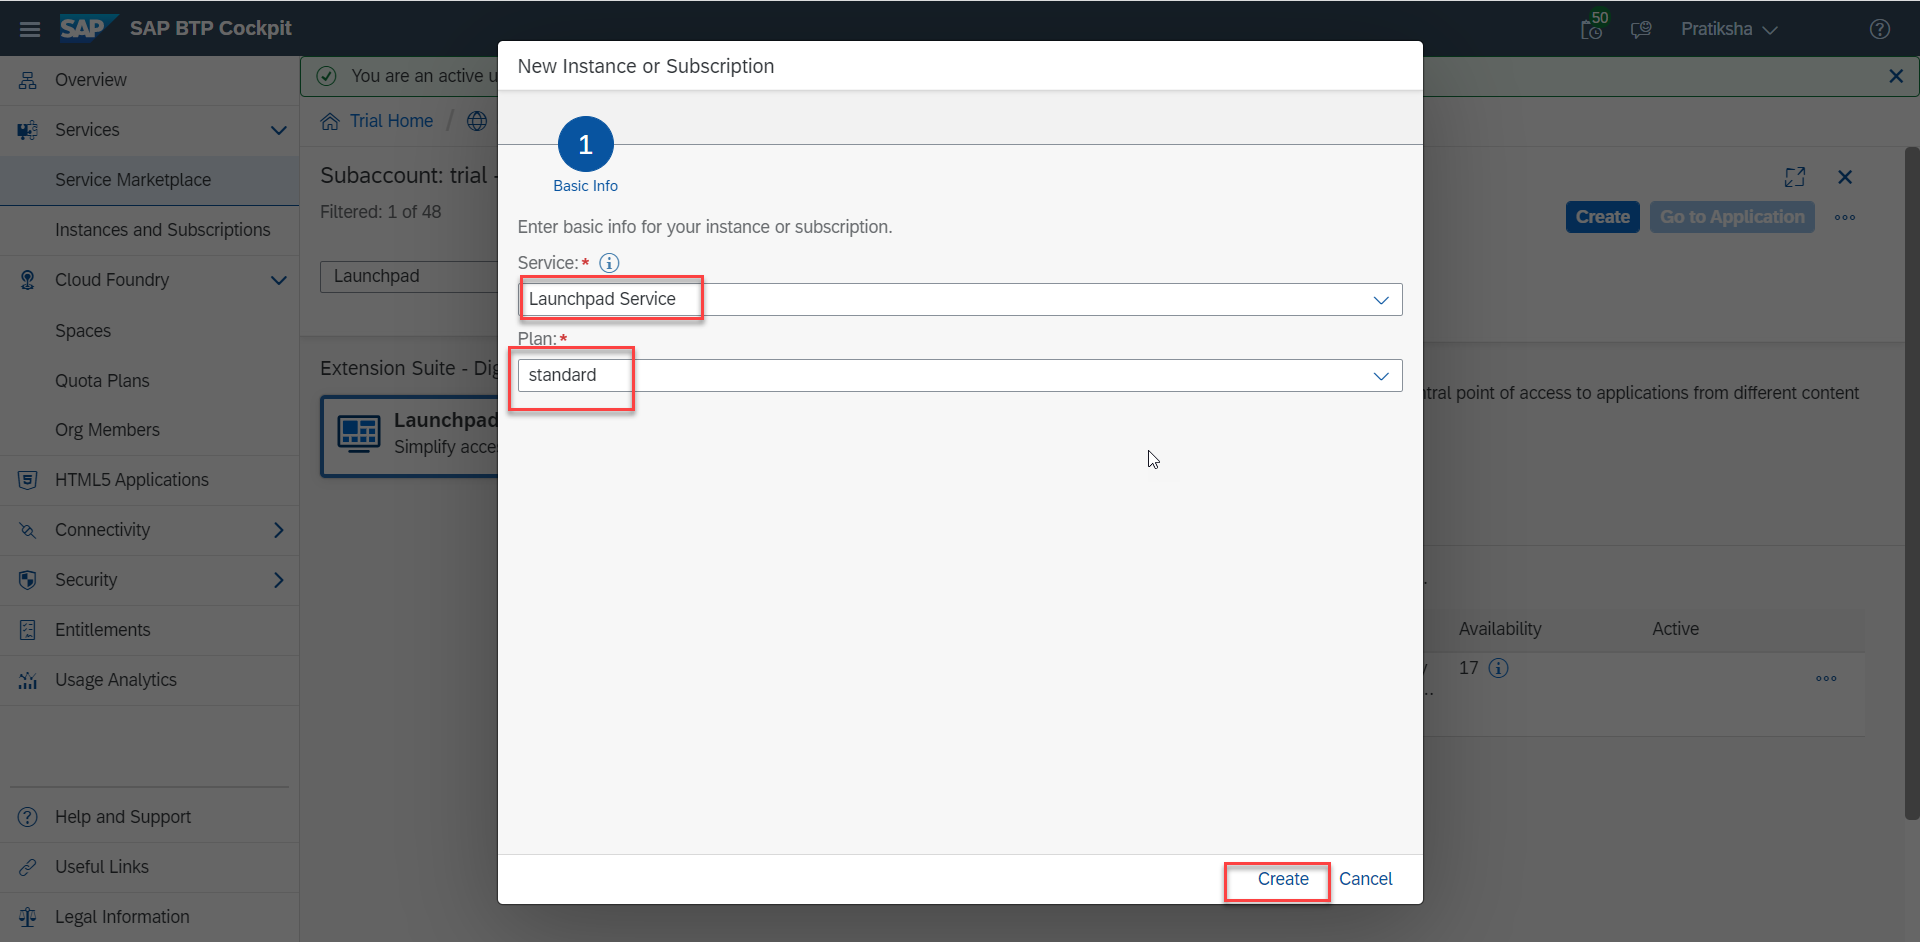
Task: Click the feedback chat icon
Action: (1641, 29)
